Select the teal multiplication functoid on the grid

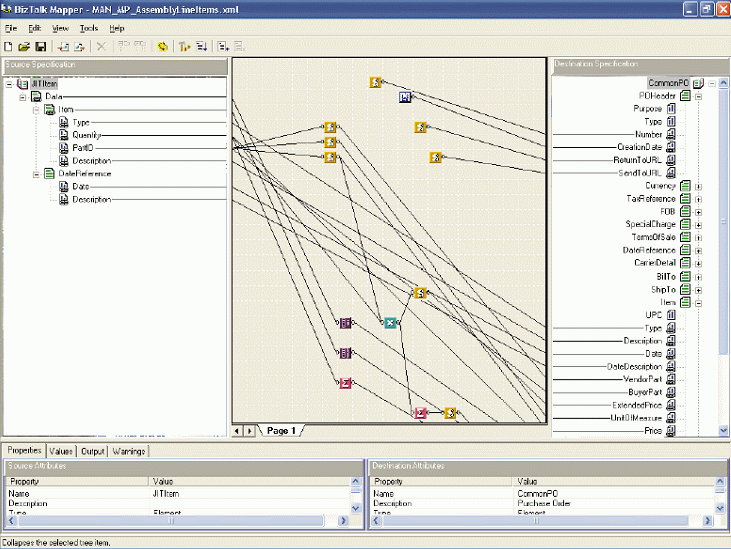click(x=390, y=323)
